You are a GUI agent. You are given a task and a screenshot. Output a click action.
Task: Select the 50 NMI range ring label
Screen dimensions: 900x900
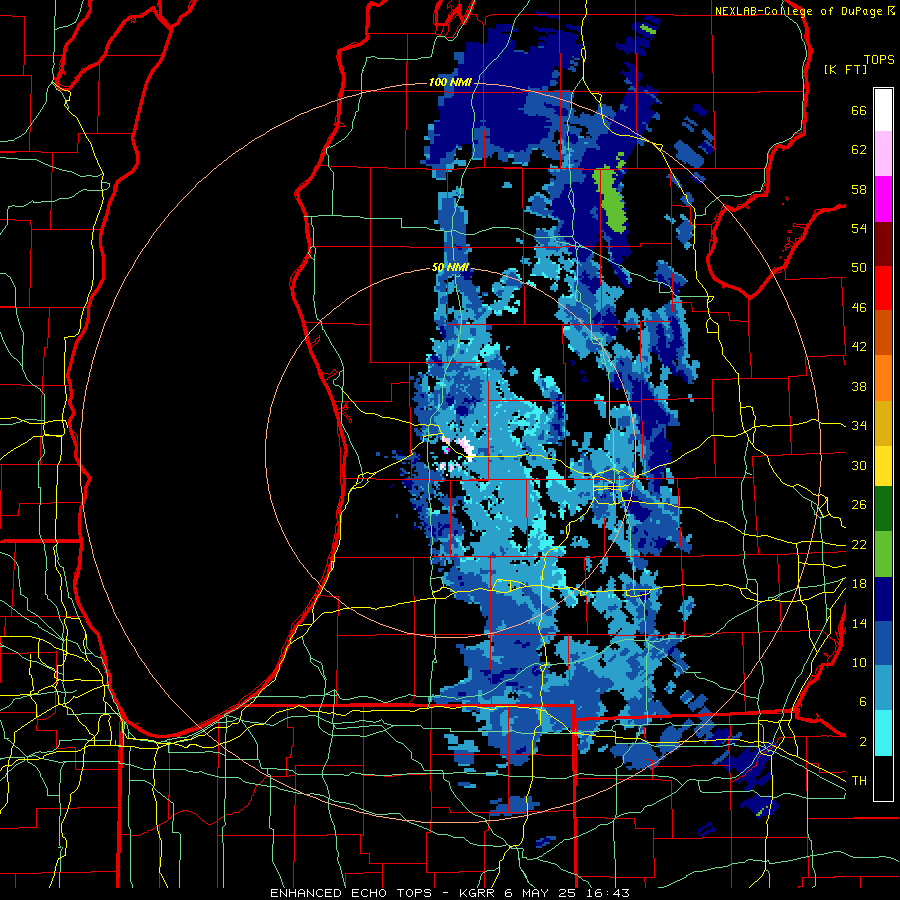click(451, 267)
